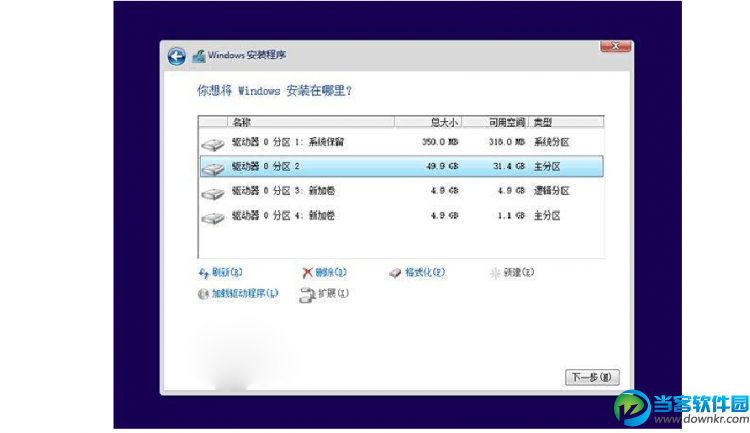The image size is (750, 433).
Task: Click the 350.0 MB total size value
Action: [x=440, y=142]
